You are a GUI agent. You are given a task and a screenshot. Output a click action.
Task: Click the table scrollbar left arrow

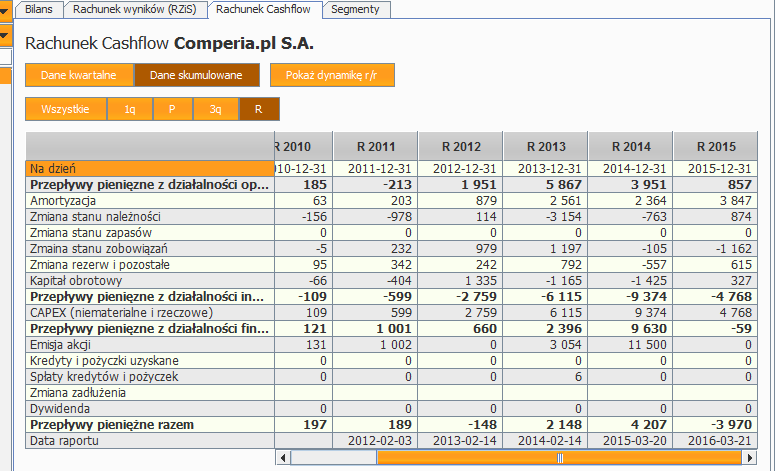point(283,458)
